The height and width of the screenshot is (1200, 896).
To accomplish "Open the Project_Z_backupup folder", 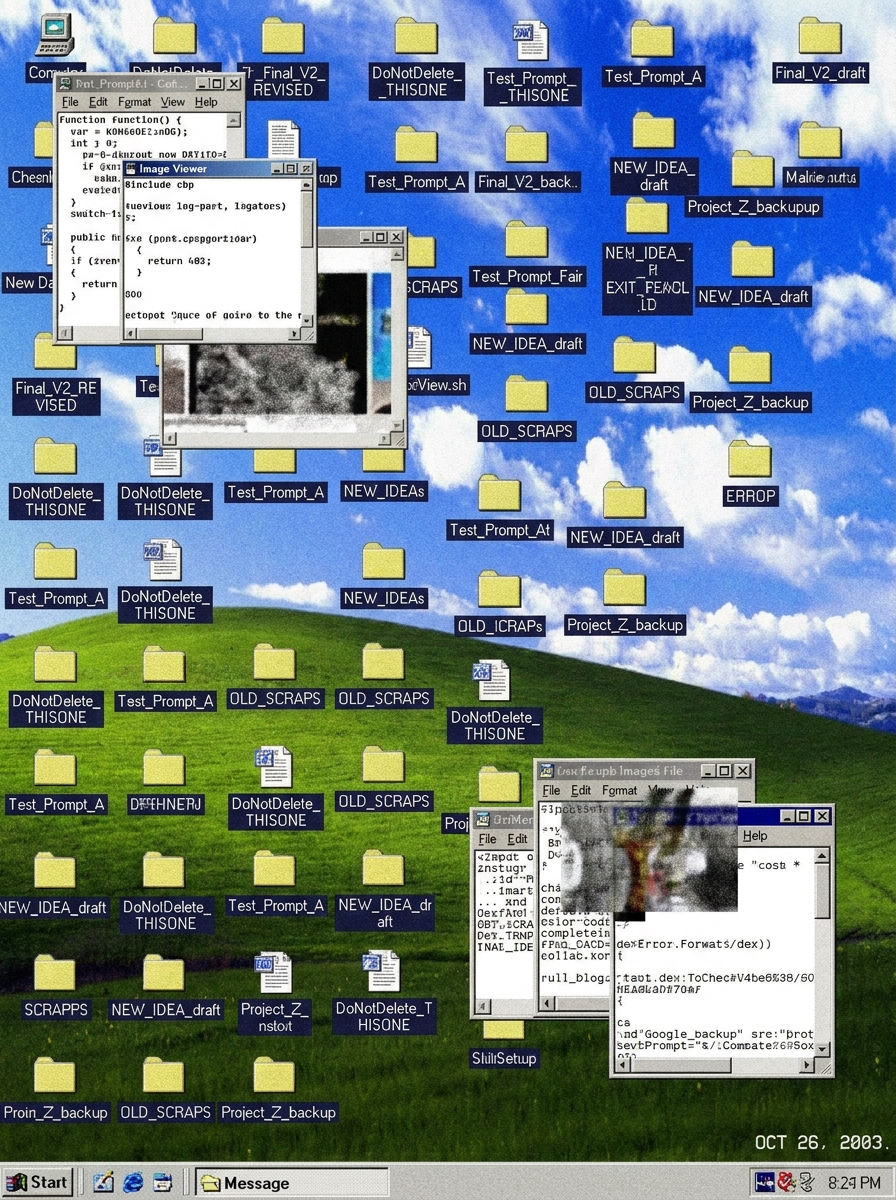I will click(x=752, y=170).
